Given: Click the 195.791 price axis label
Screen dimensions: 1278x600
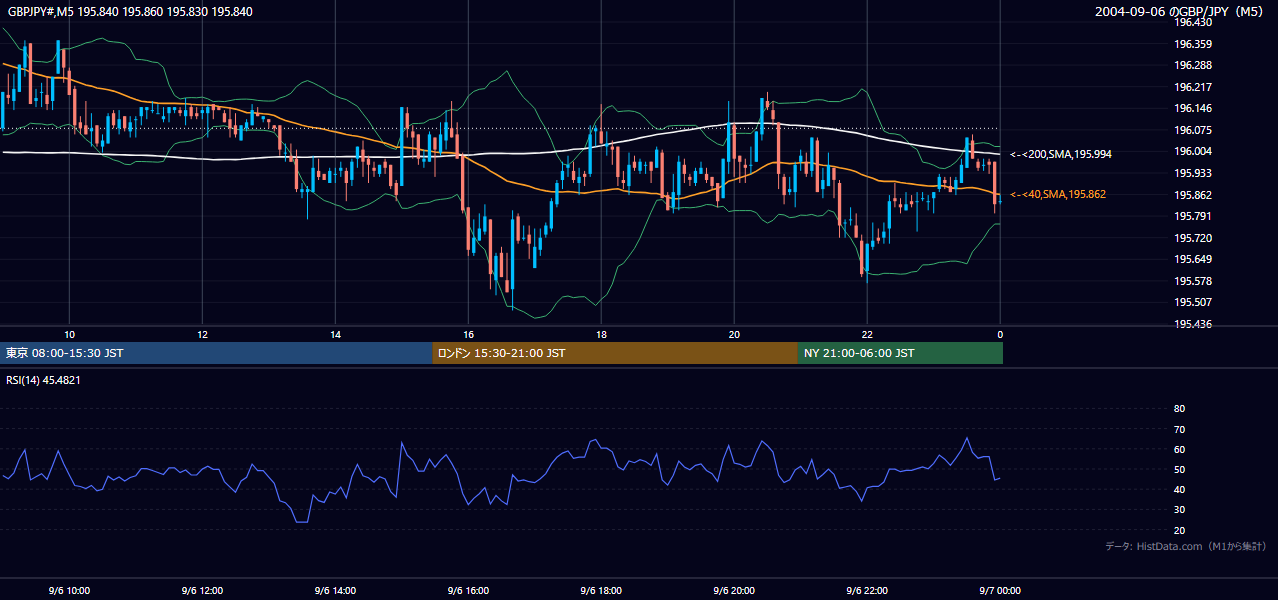Looking at the screenshot, I should point(1192,216).
